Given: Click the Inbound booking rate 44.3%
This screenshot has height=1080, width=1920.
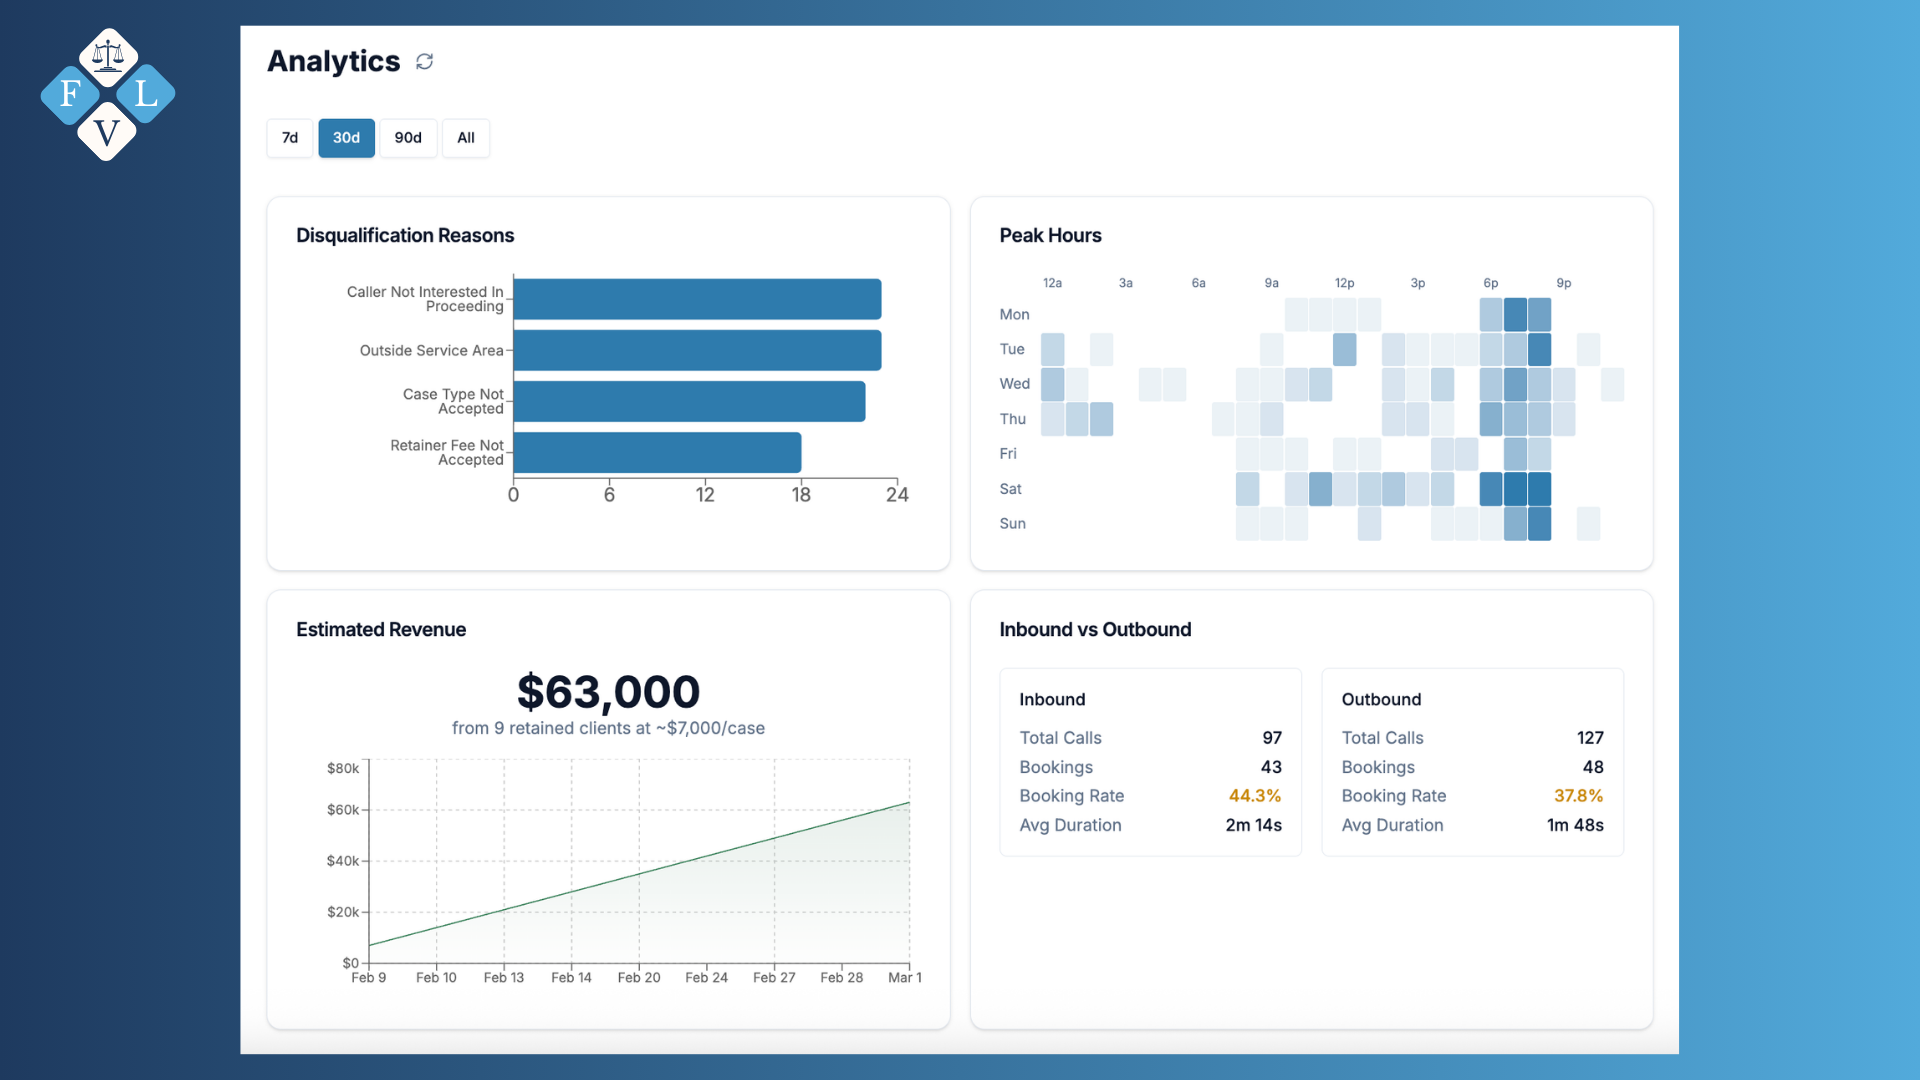Looking at the screenshot, I should [1254, 796].
